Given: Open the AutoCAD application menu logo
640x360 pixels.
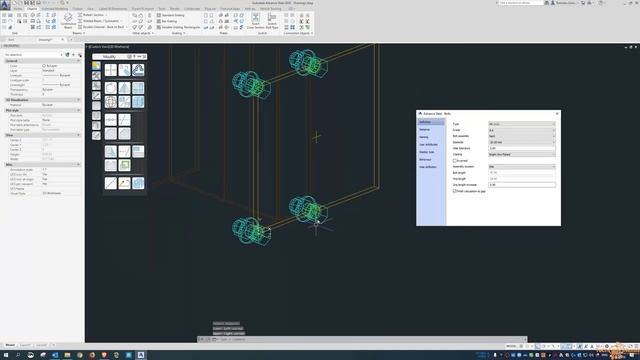Looking at the screenshot, I should pos(5,4).
